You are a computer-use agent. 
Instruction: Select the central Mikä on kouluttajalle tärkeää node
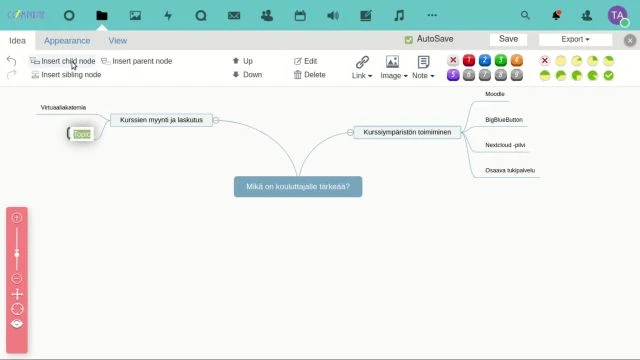coord(298,187)
